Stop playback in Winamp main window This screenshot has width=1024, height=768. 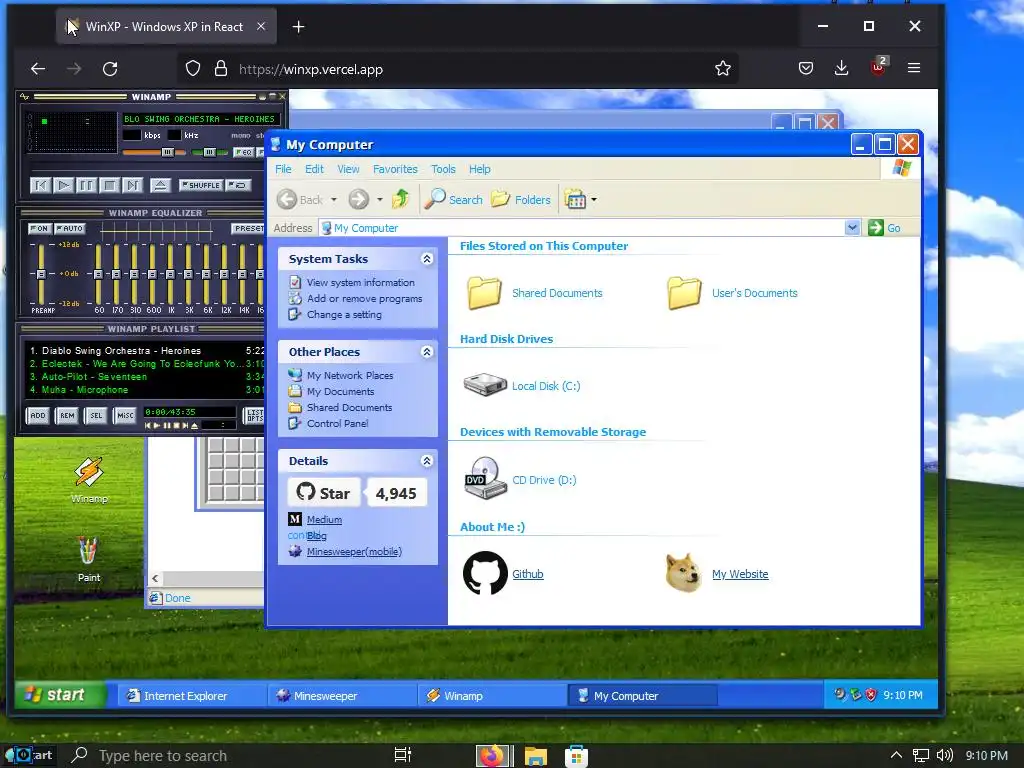pyautogui.click(x=109, y=185)
